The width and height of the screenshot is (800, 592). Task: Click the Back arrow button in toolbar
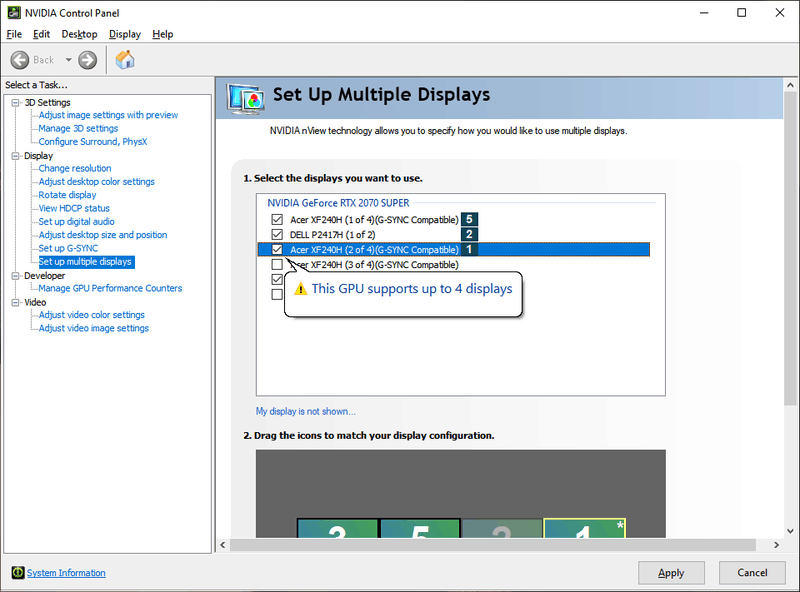(x=20, y=60)
